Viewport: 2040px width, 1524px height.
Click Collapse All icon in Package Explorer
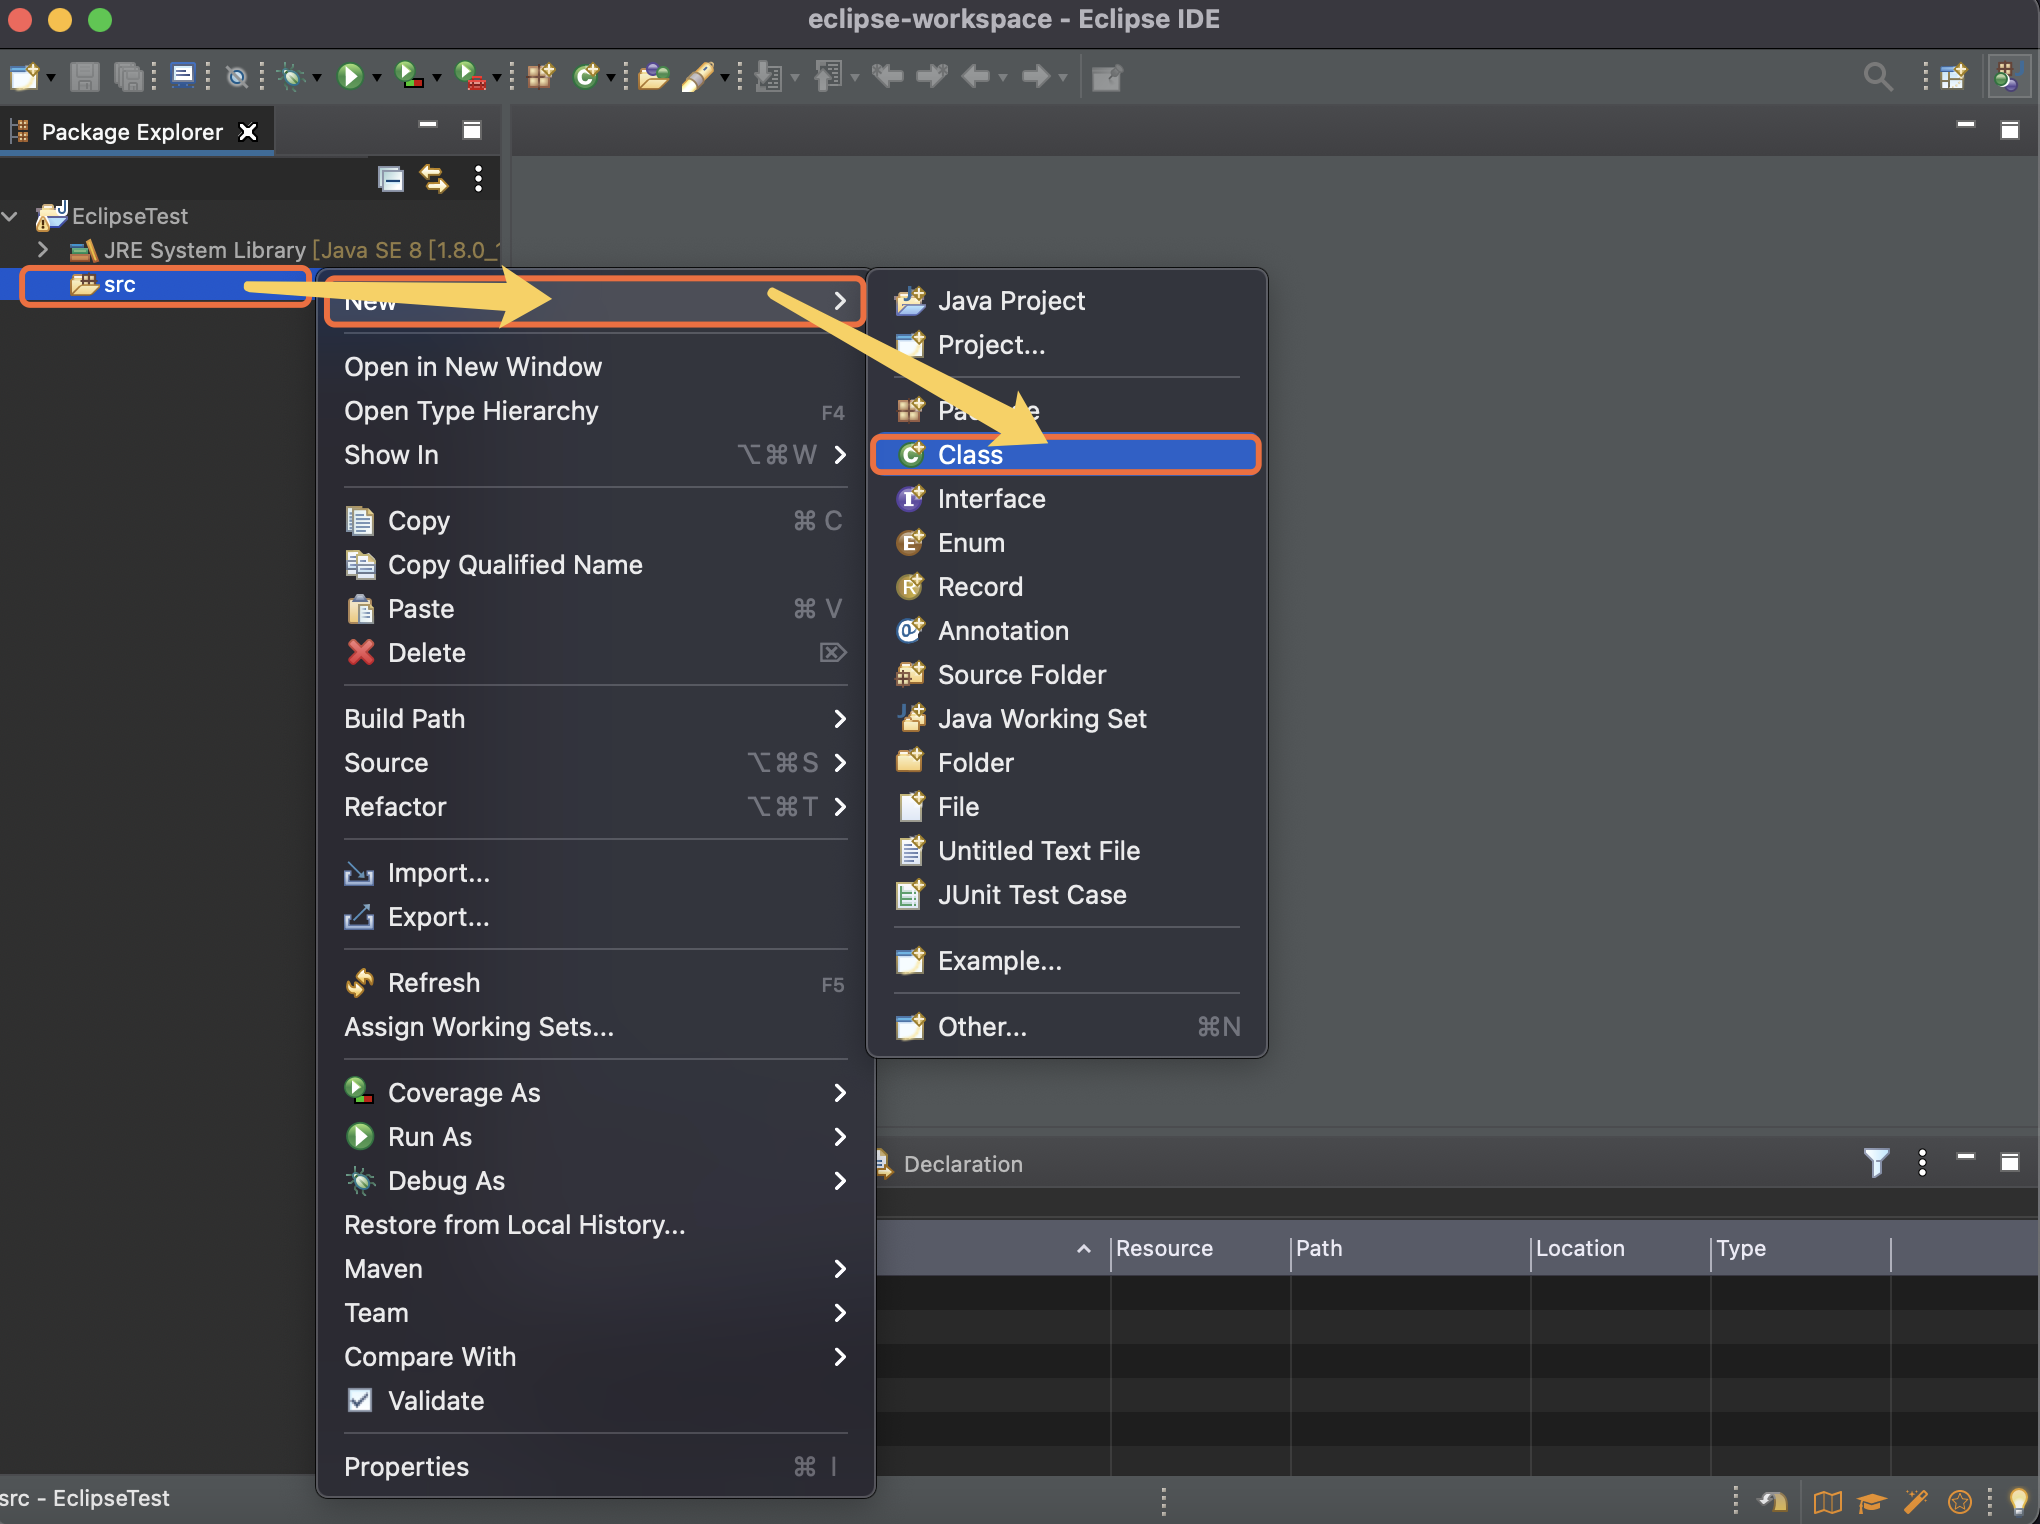(x=391, y=179)
